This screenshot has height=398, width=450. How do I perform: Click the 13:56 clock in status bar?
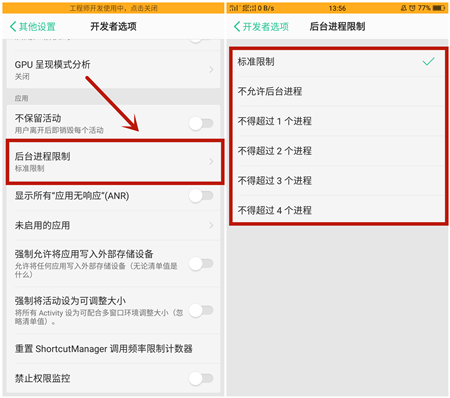point(337,8)
